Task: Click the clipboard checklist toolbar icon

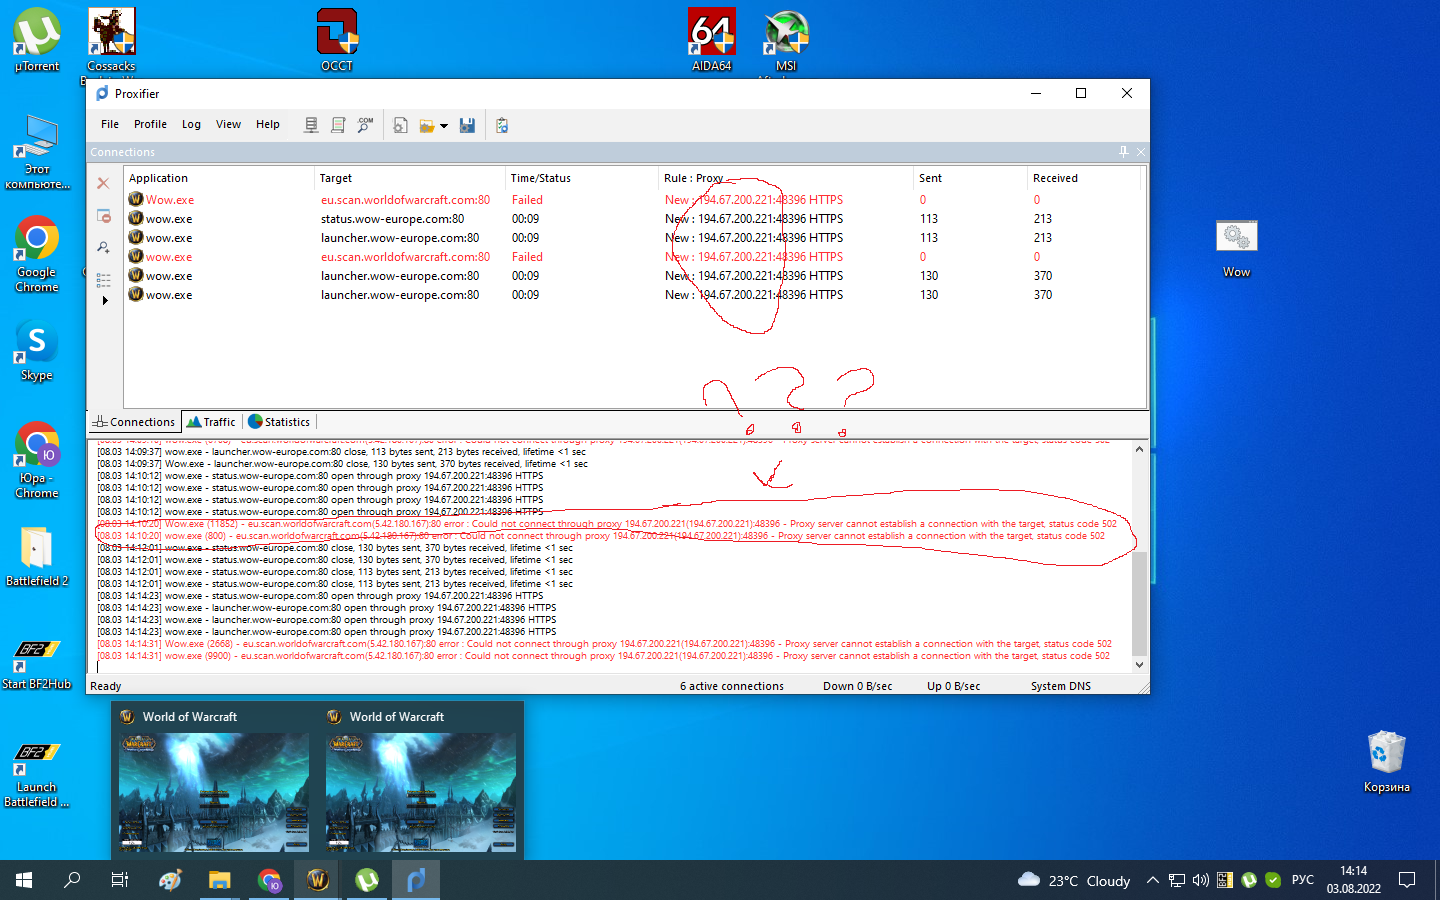Action: (502, 125)
